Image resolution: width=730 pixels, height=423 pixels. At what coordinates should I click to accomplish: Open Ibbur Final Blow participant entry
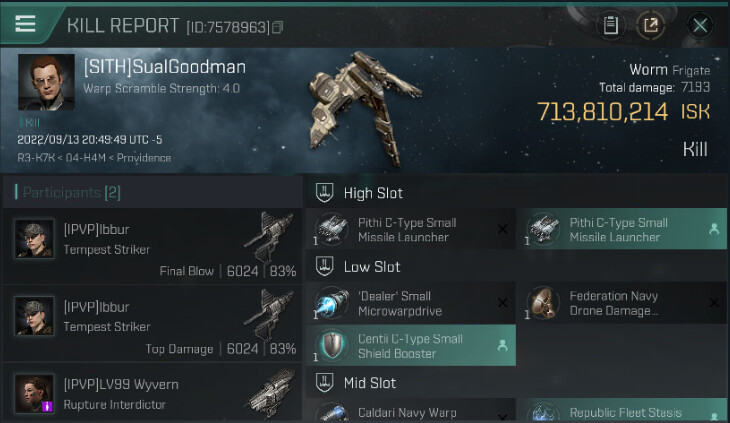tap(153, 246)
